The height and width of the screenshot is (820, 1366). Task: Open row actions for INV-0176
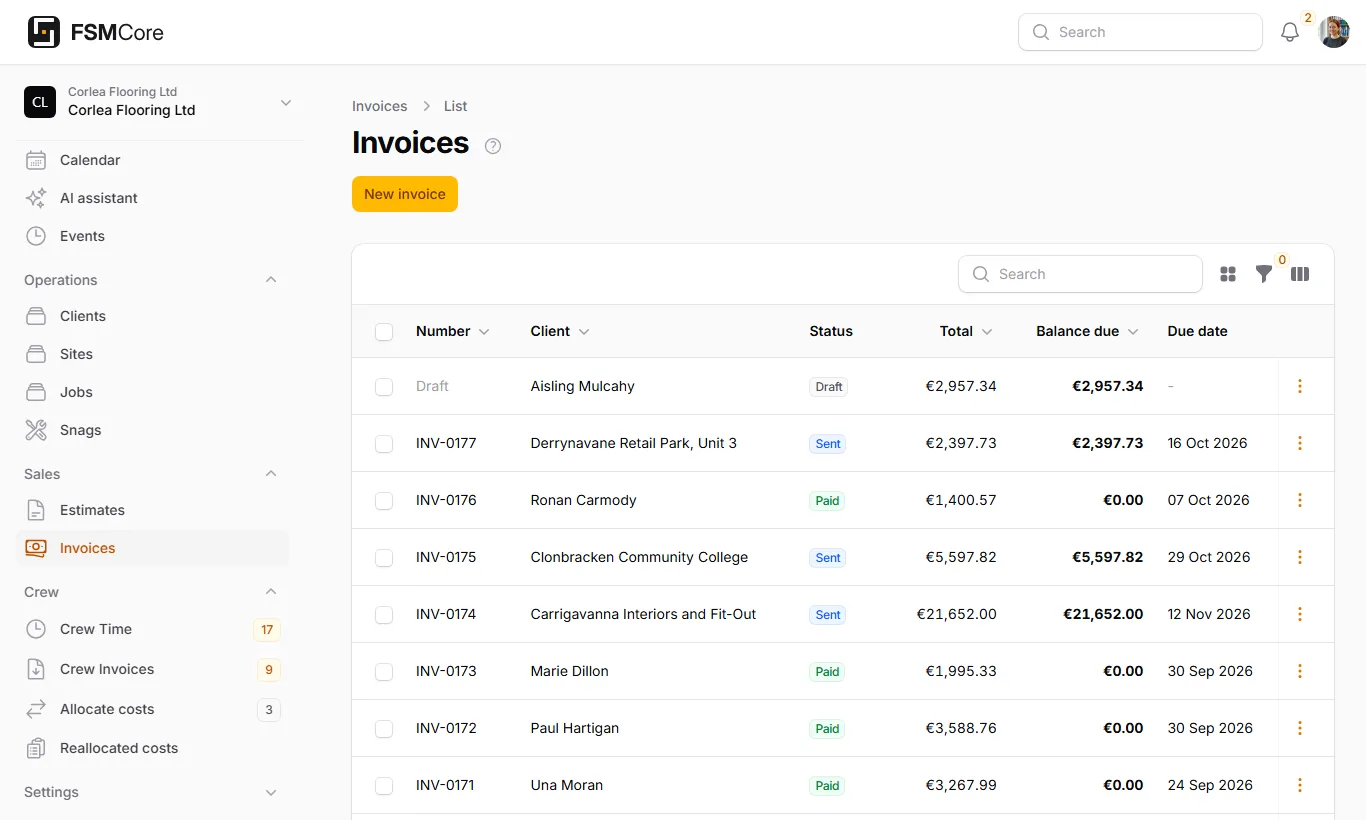(1300, 500)
